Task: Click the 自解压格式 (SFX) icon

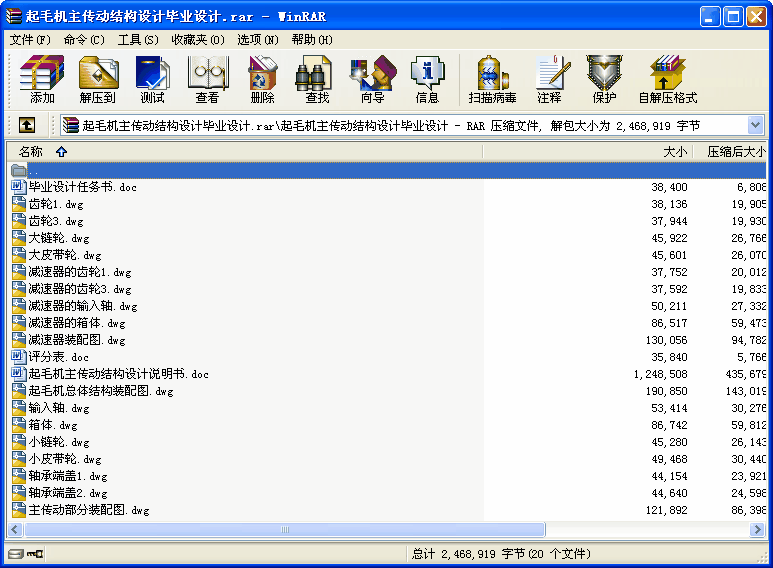Action: [x=667, y=80]
